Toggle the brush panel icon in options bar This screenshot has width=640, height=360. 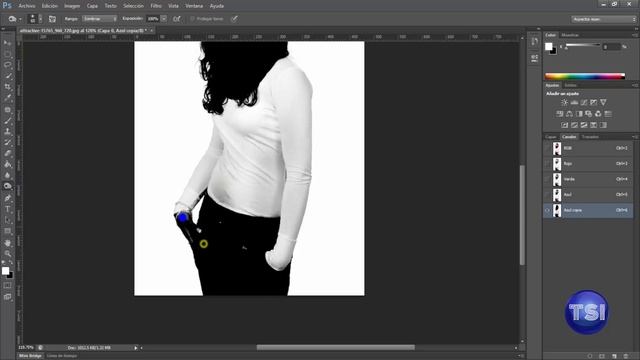tap(52, 19)
